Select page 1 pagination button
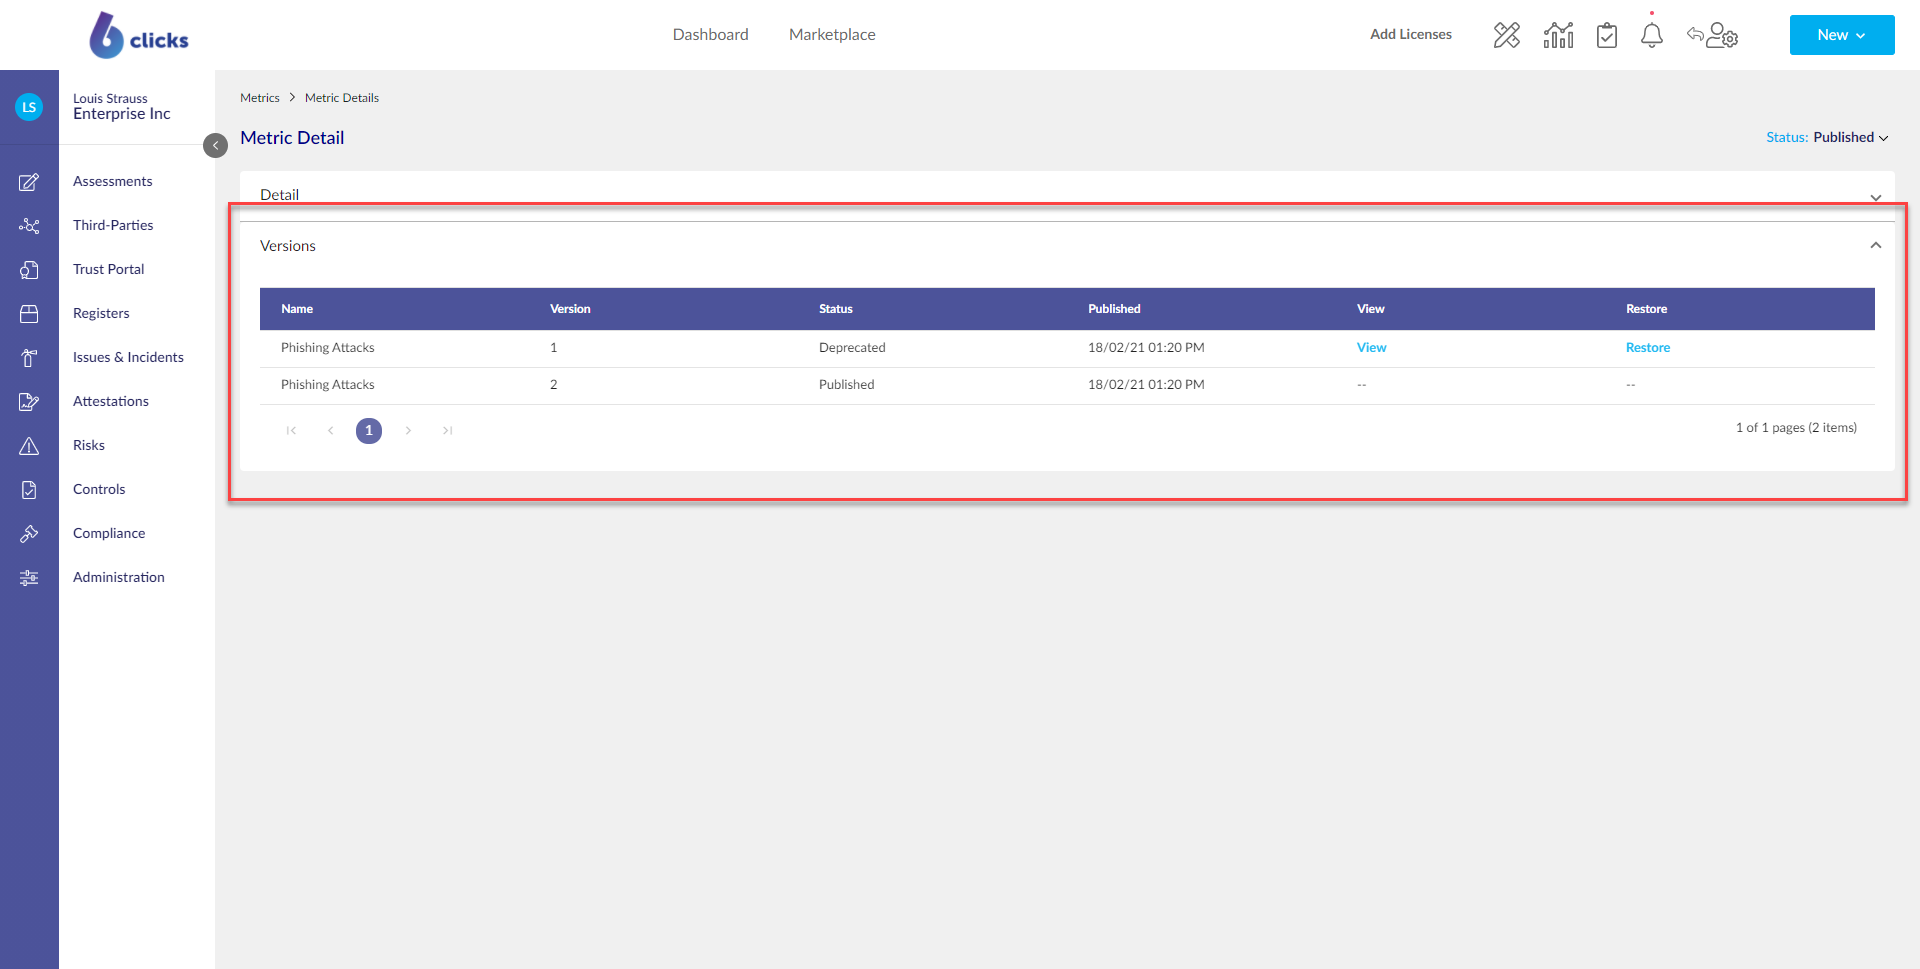Screen dimensions: 1920x969 [369, 431]
